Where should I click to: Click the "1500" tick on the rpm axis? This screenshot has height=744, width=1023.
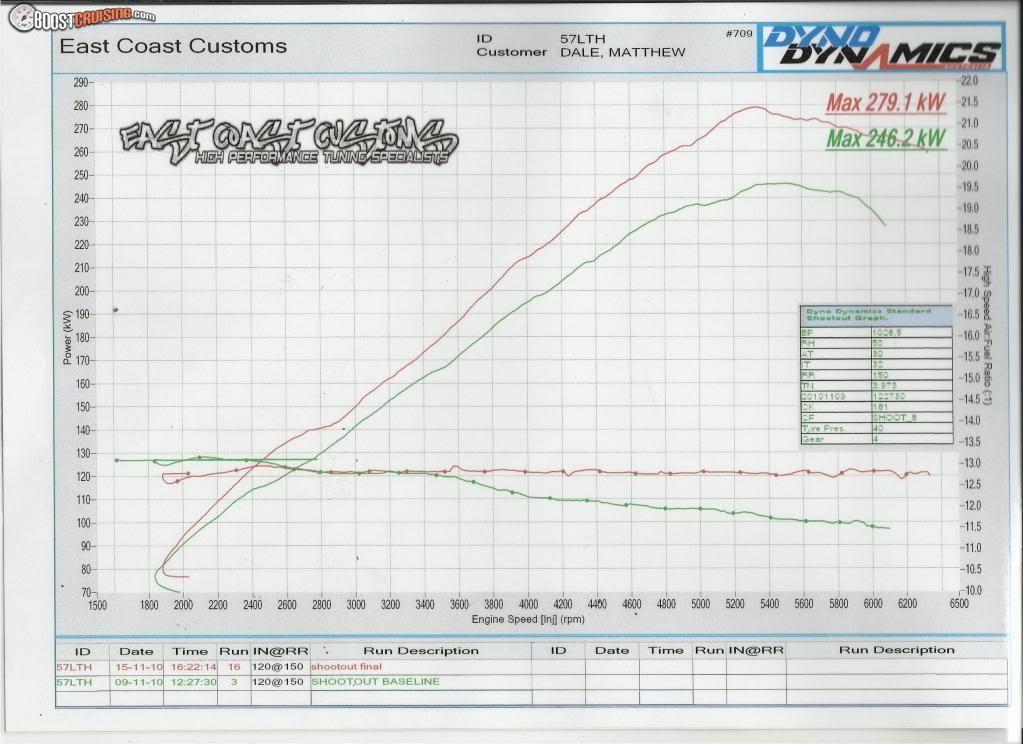(x=97, y=605)
